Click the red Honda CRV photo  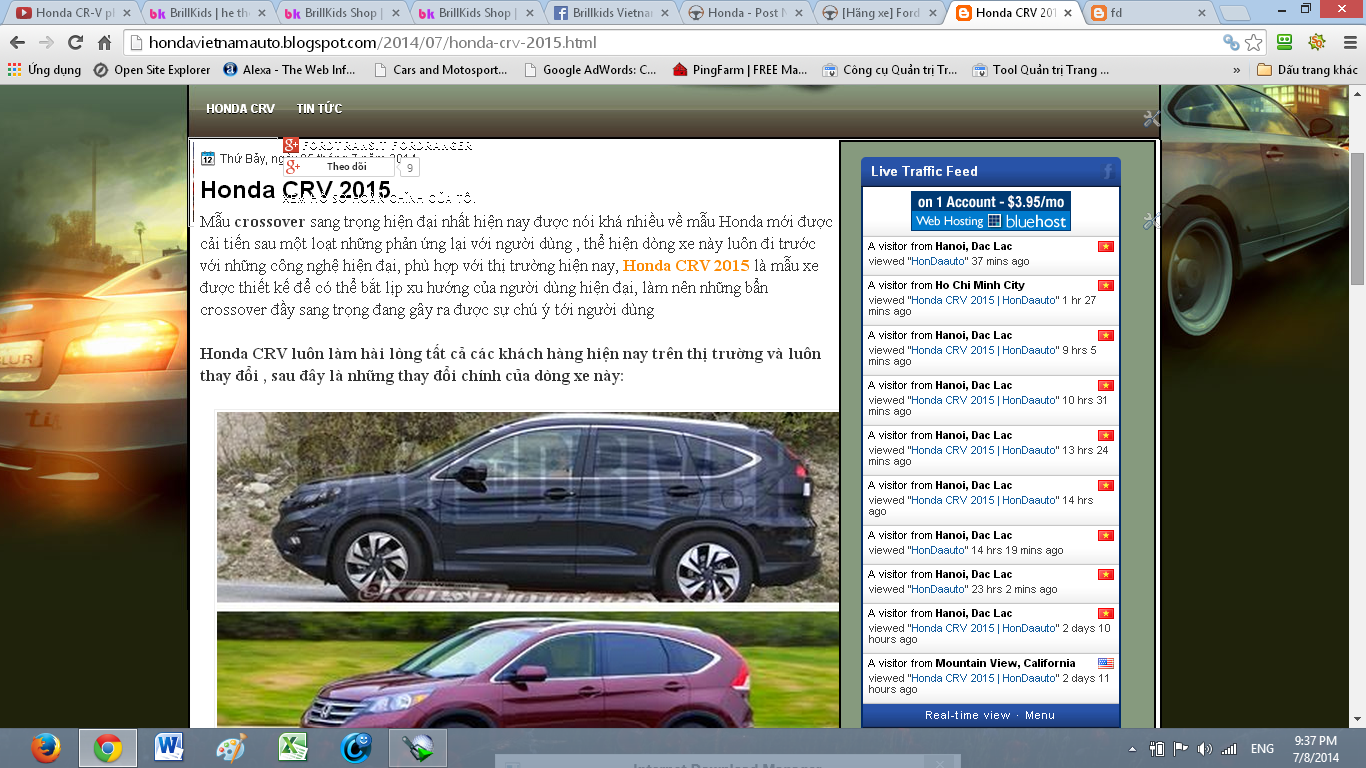click(x=528, y=669)
